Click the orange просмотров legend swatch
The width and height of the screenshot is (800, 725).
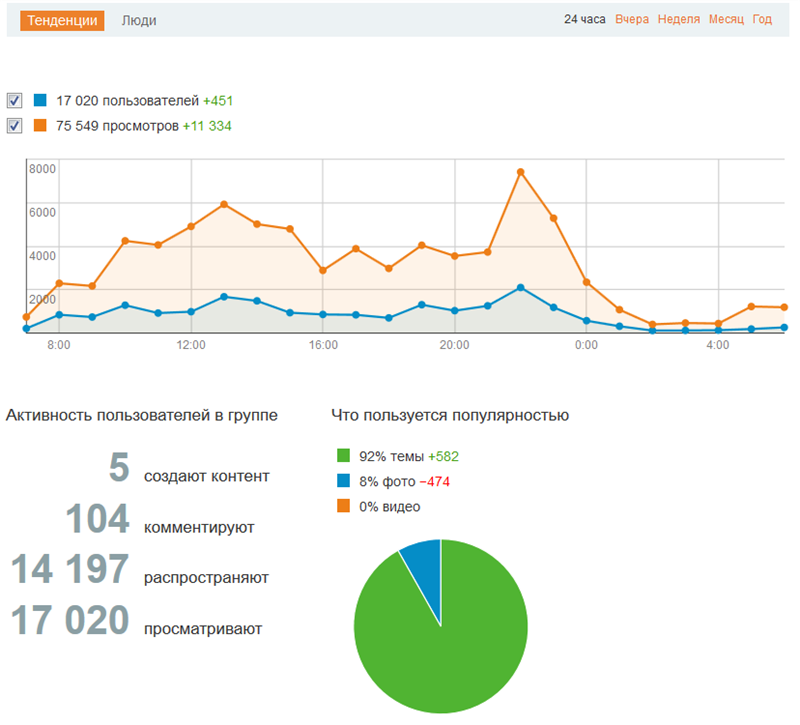tap(40, 125)
